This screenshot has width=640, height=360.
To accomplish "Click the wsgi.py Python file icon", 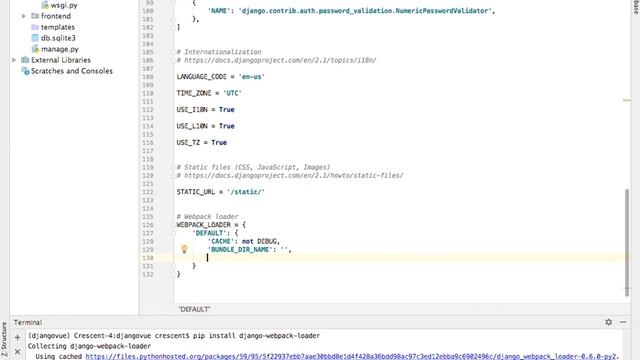I will click(45, 5).
